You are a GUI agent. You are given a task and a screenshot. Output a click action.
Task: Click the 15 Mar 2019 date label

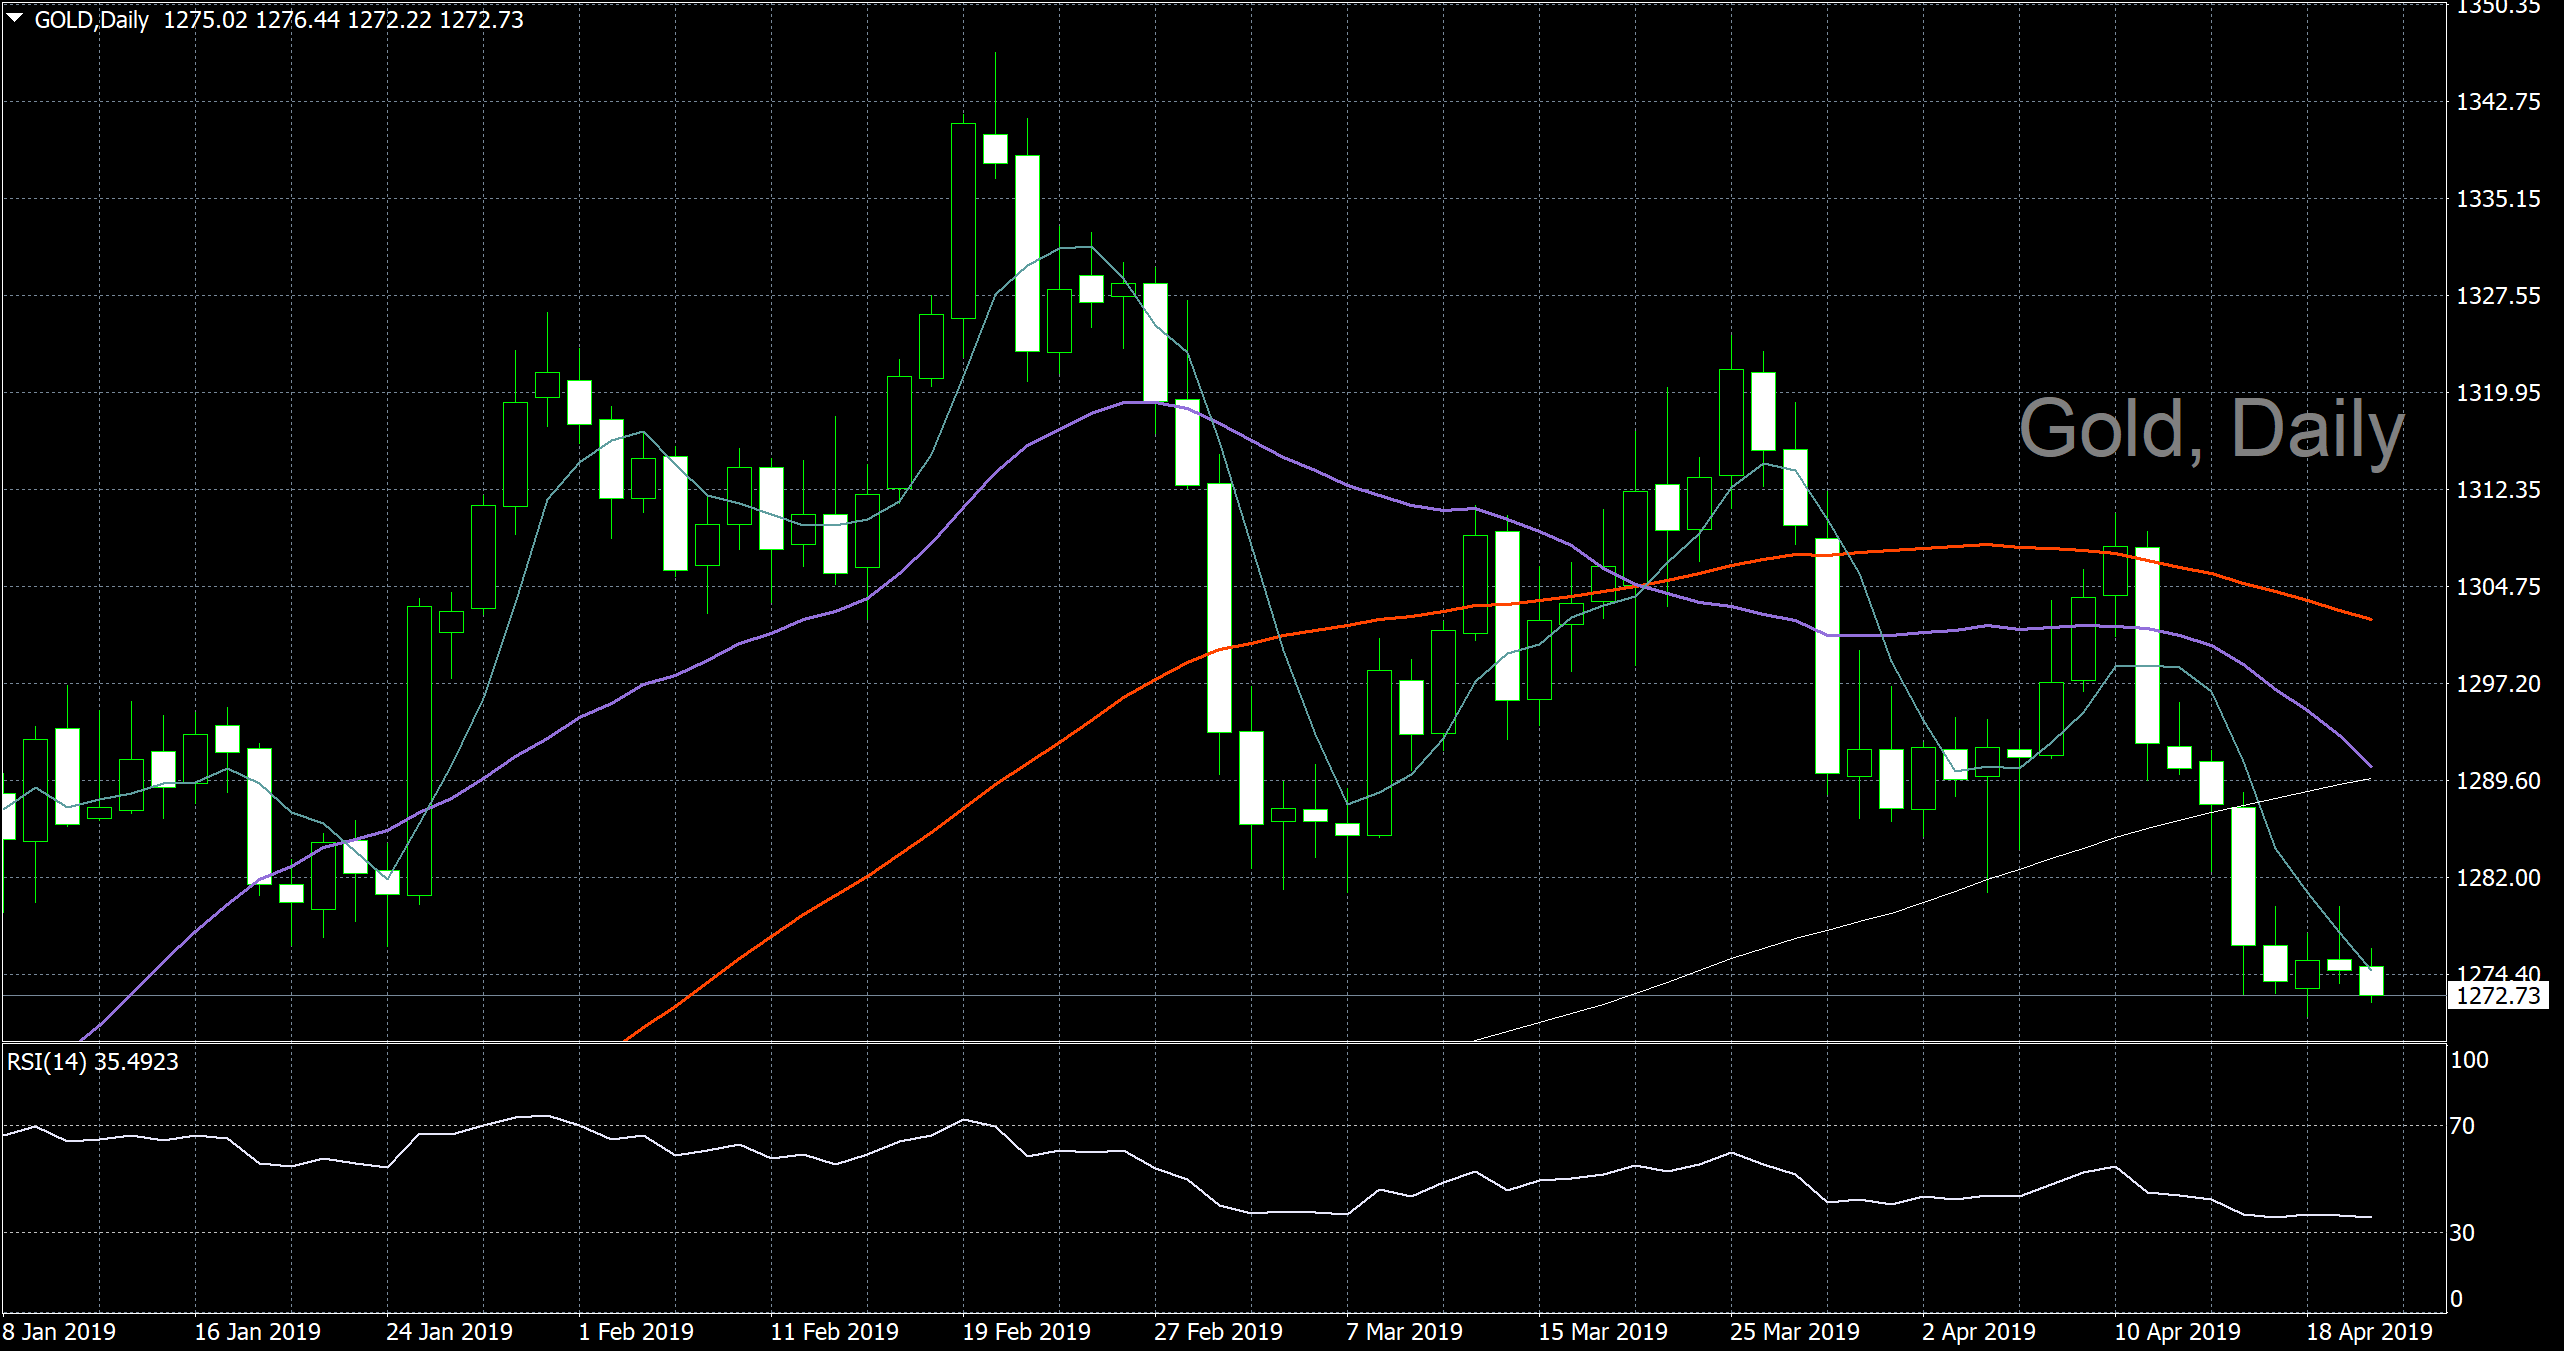pyautogui.click(x=1603, y=1332)
